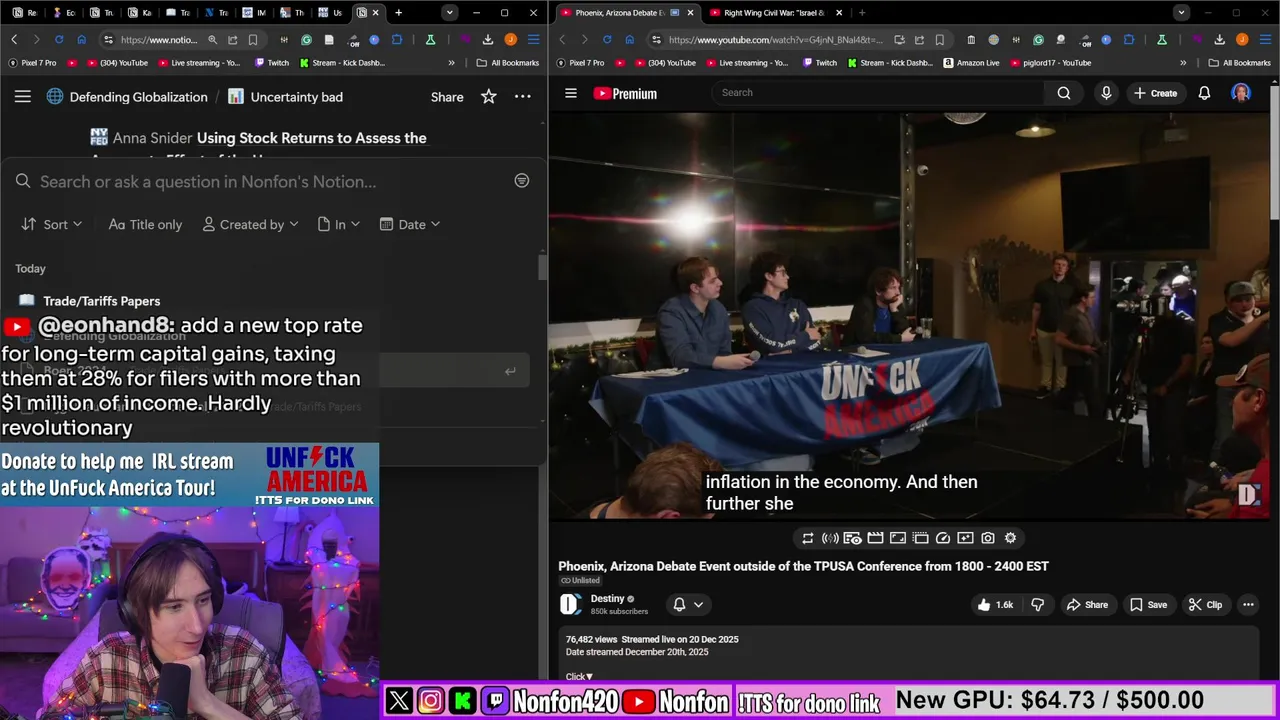Click the YouTube Create button
Viewport: 1280px width, 720px height.
pos(1155,93)
